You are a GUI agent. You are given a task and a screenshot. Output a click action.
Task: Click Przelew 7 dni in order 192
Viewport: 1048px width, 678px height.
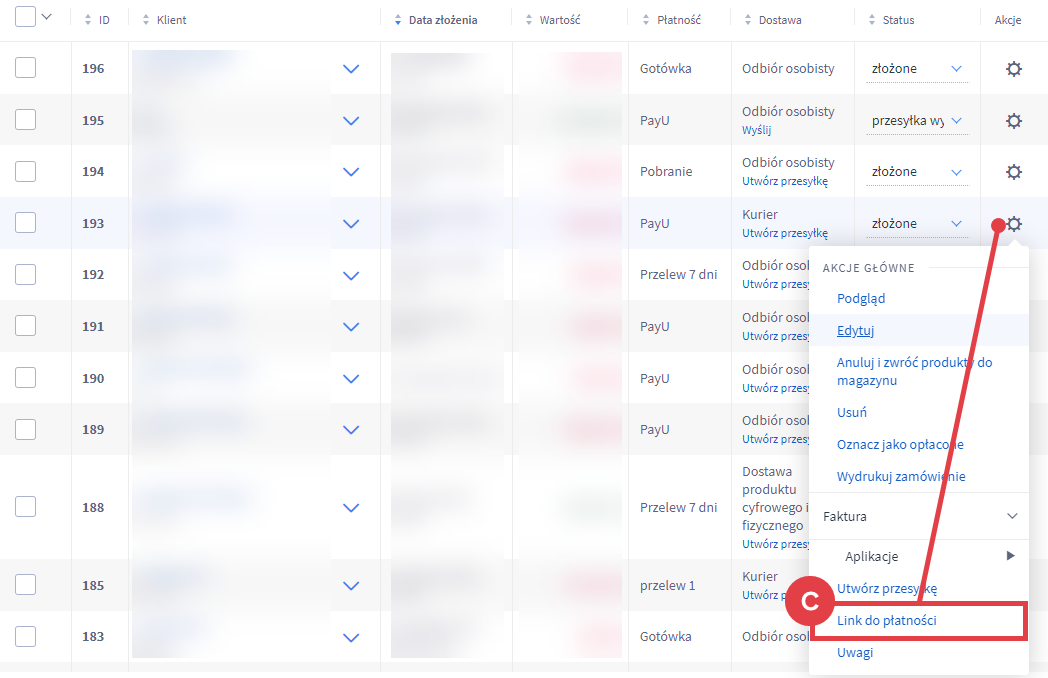(678, 275)
